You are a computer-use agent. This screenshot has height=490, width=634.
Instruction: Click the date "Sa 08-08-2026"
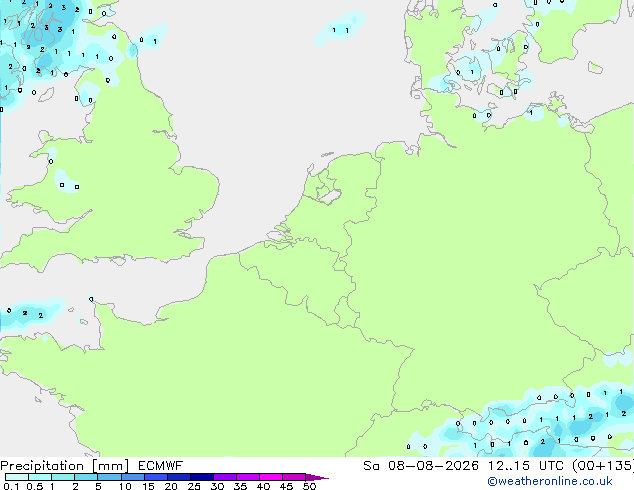click(x=421, y=466)
